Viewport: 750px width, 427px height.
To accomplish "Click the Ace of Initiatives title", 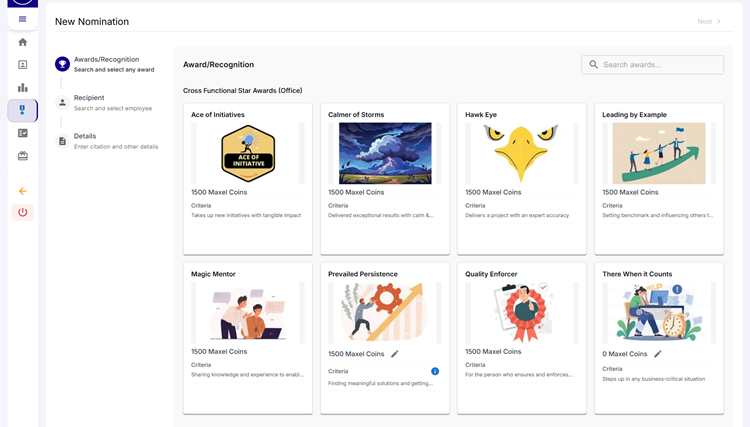I will tap(218, 115).
